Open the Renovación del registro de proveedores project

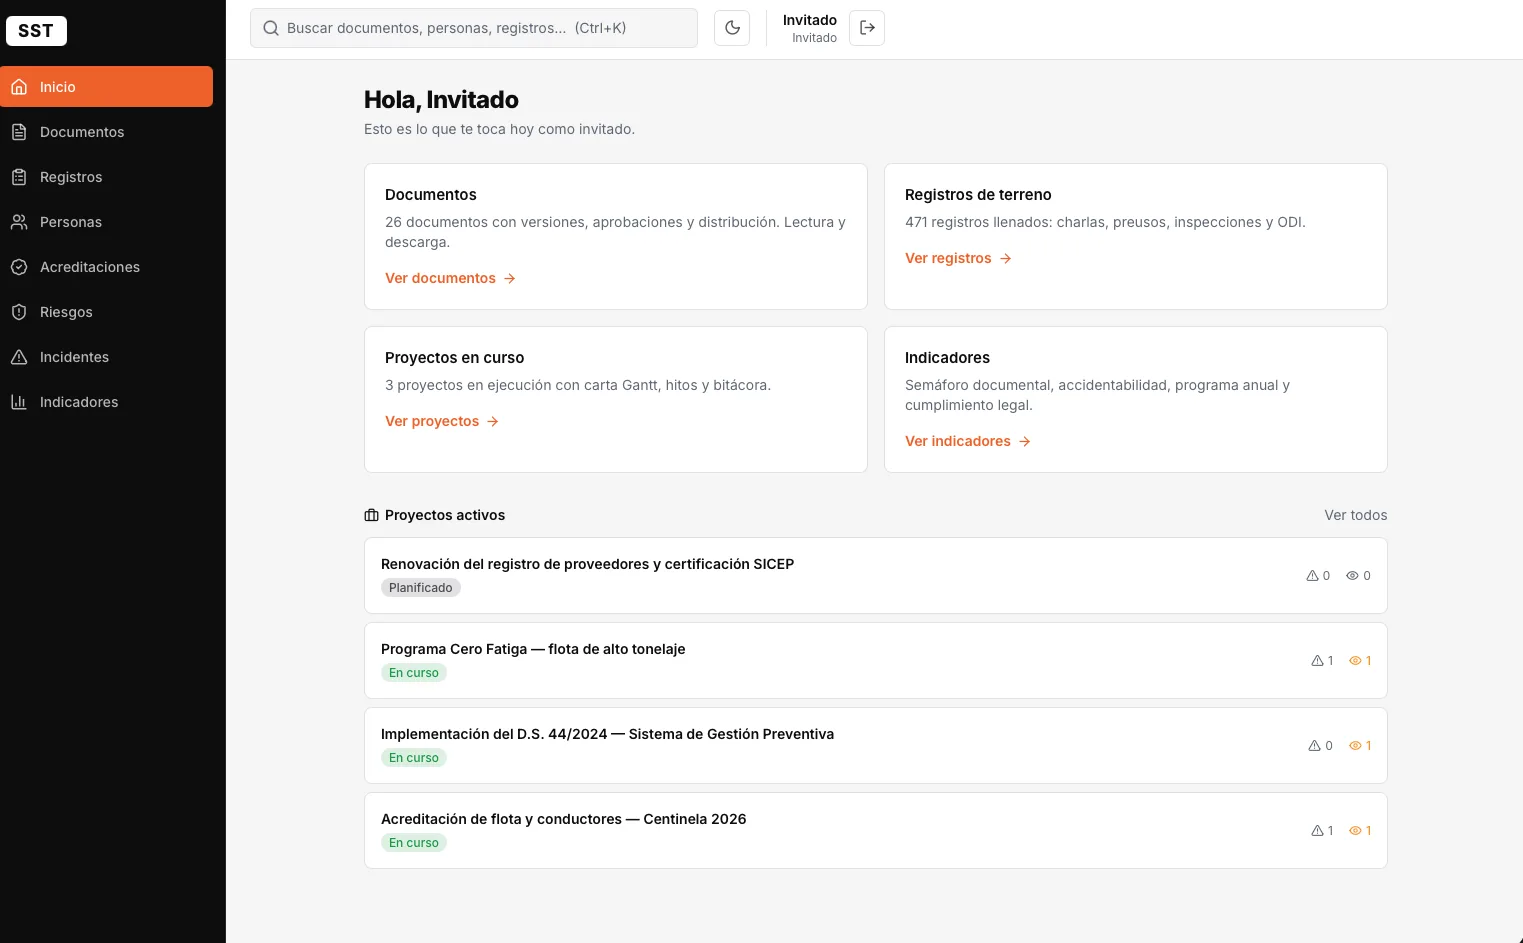pyautogui.click(x=876, y=576)
